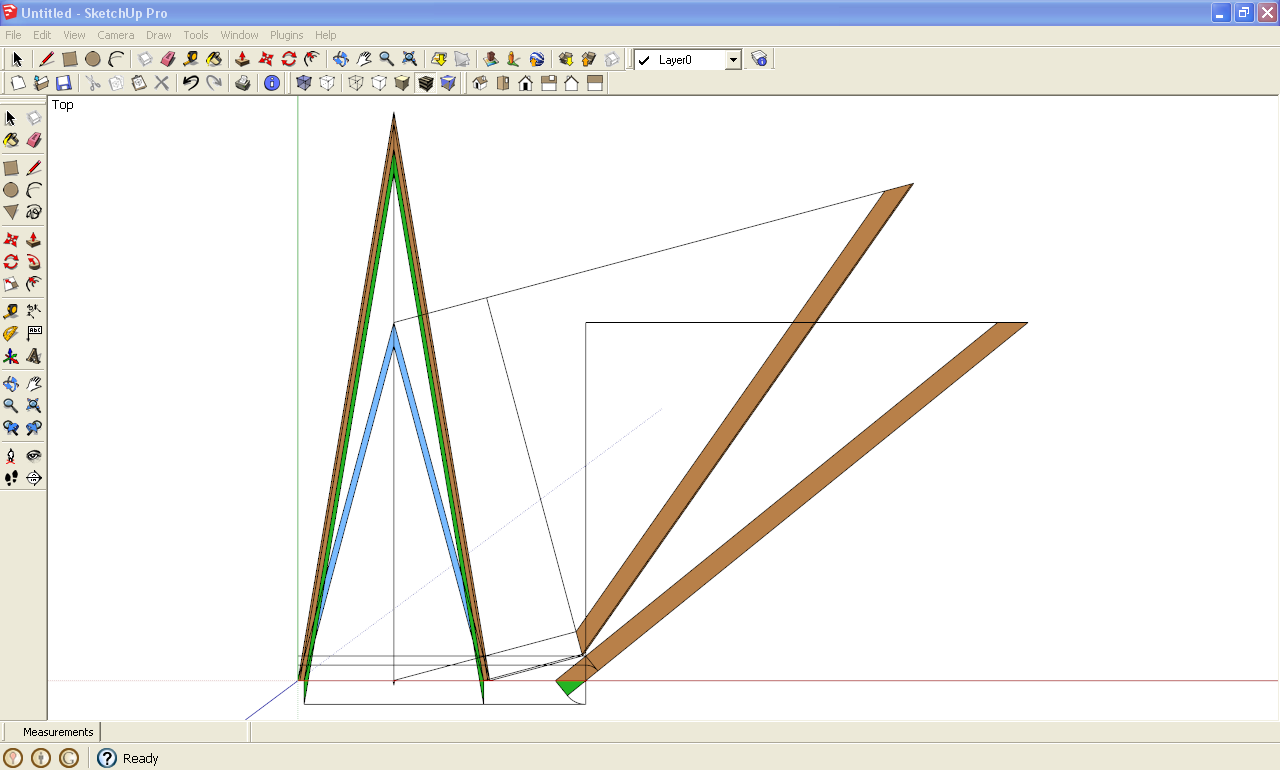The image size is (1280, 770).
Task: Click the Undo button in the toolbar
Action: (190, 83)
